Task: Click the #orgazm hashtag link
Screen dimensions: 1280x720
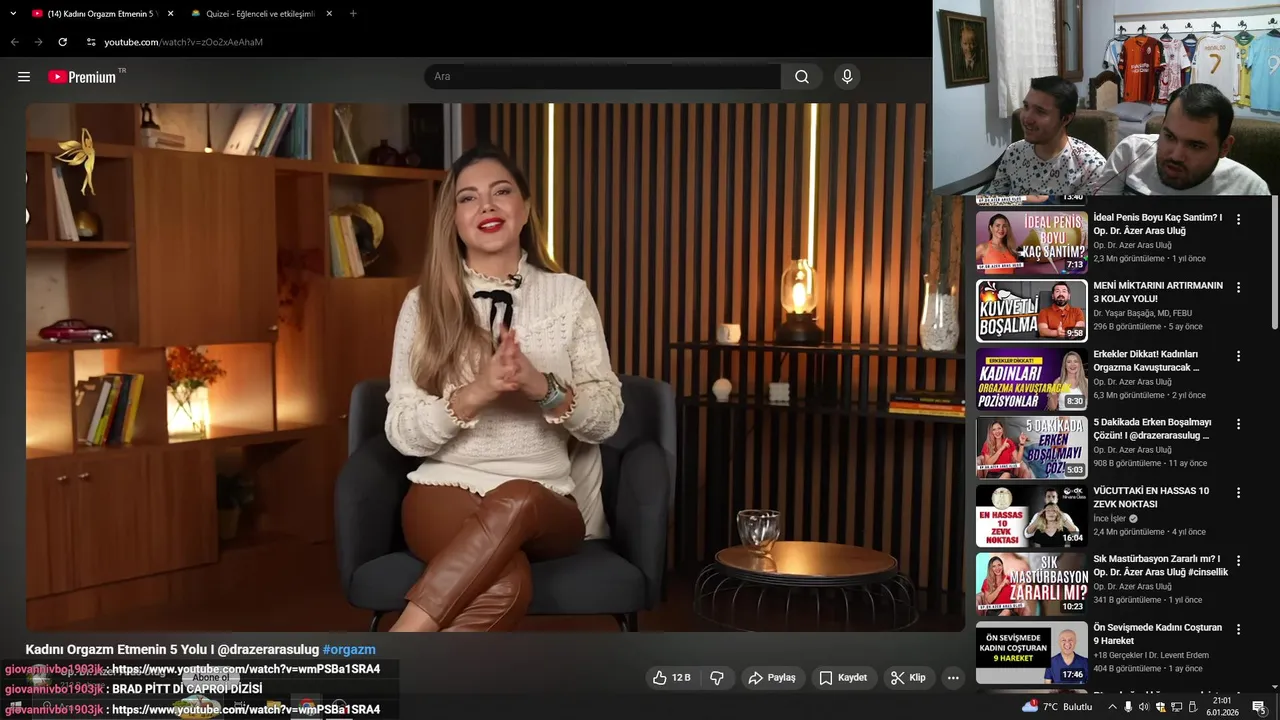Action: coord(349,649)
